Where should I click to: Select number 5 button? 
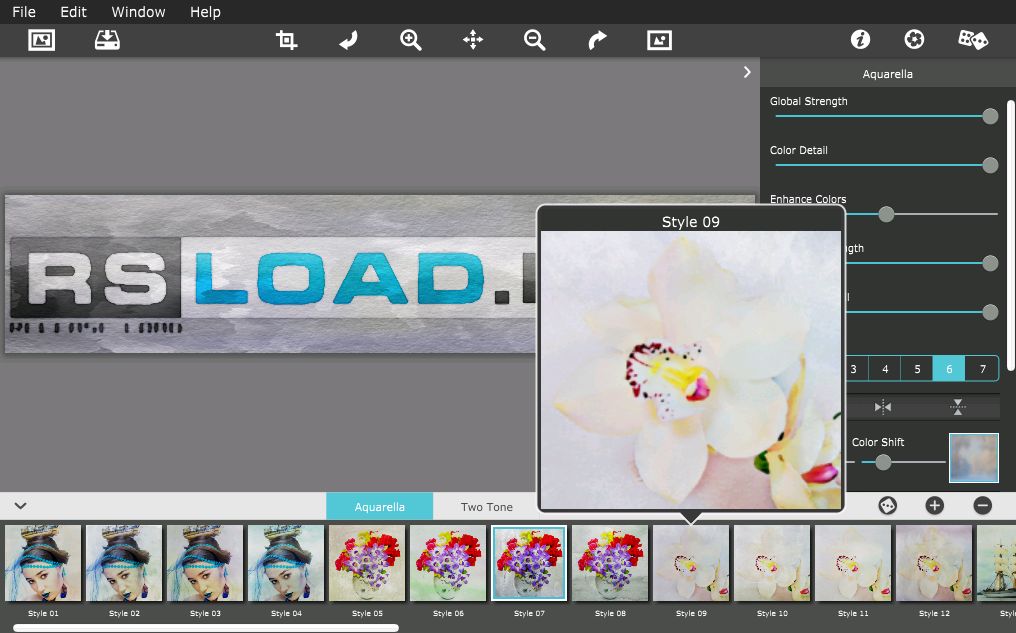tap(917, 369)
